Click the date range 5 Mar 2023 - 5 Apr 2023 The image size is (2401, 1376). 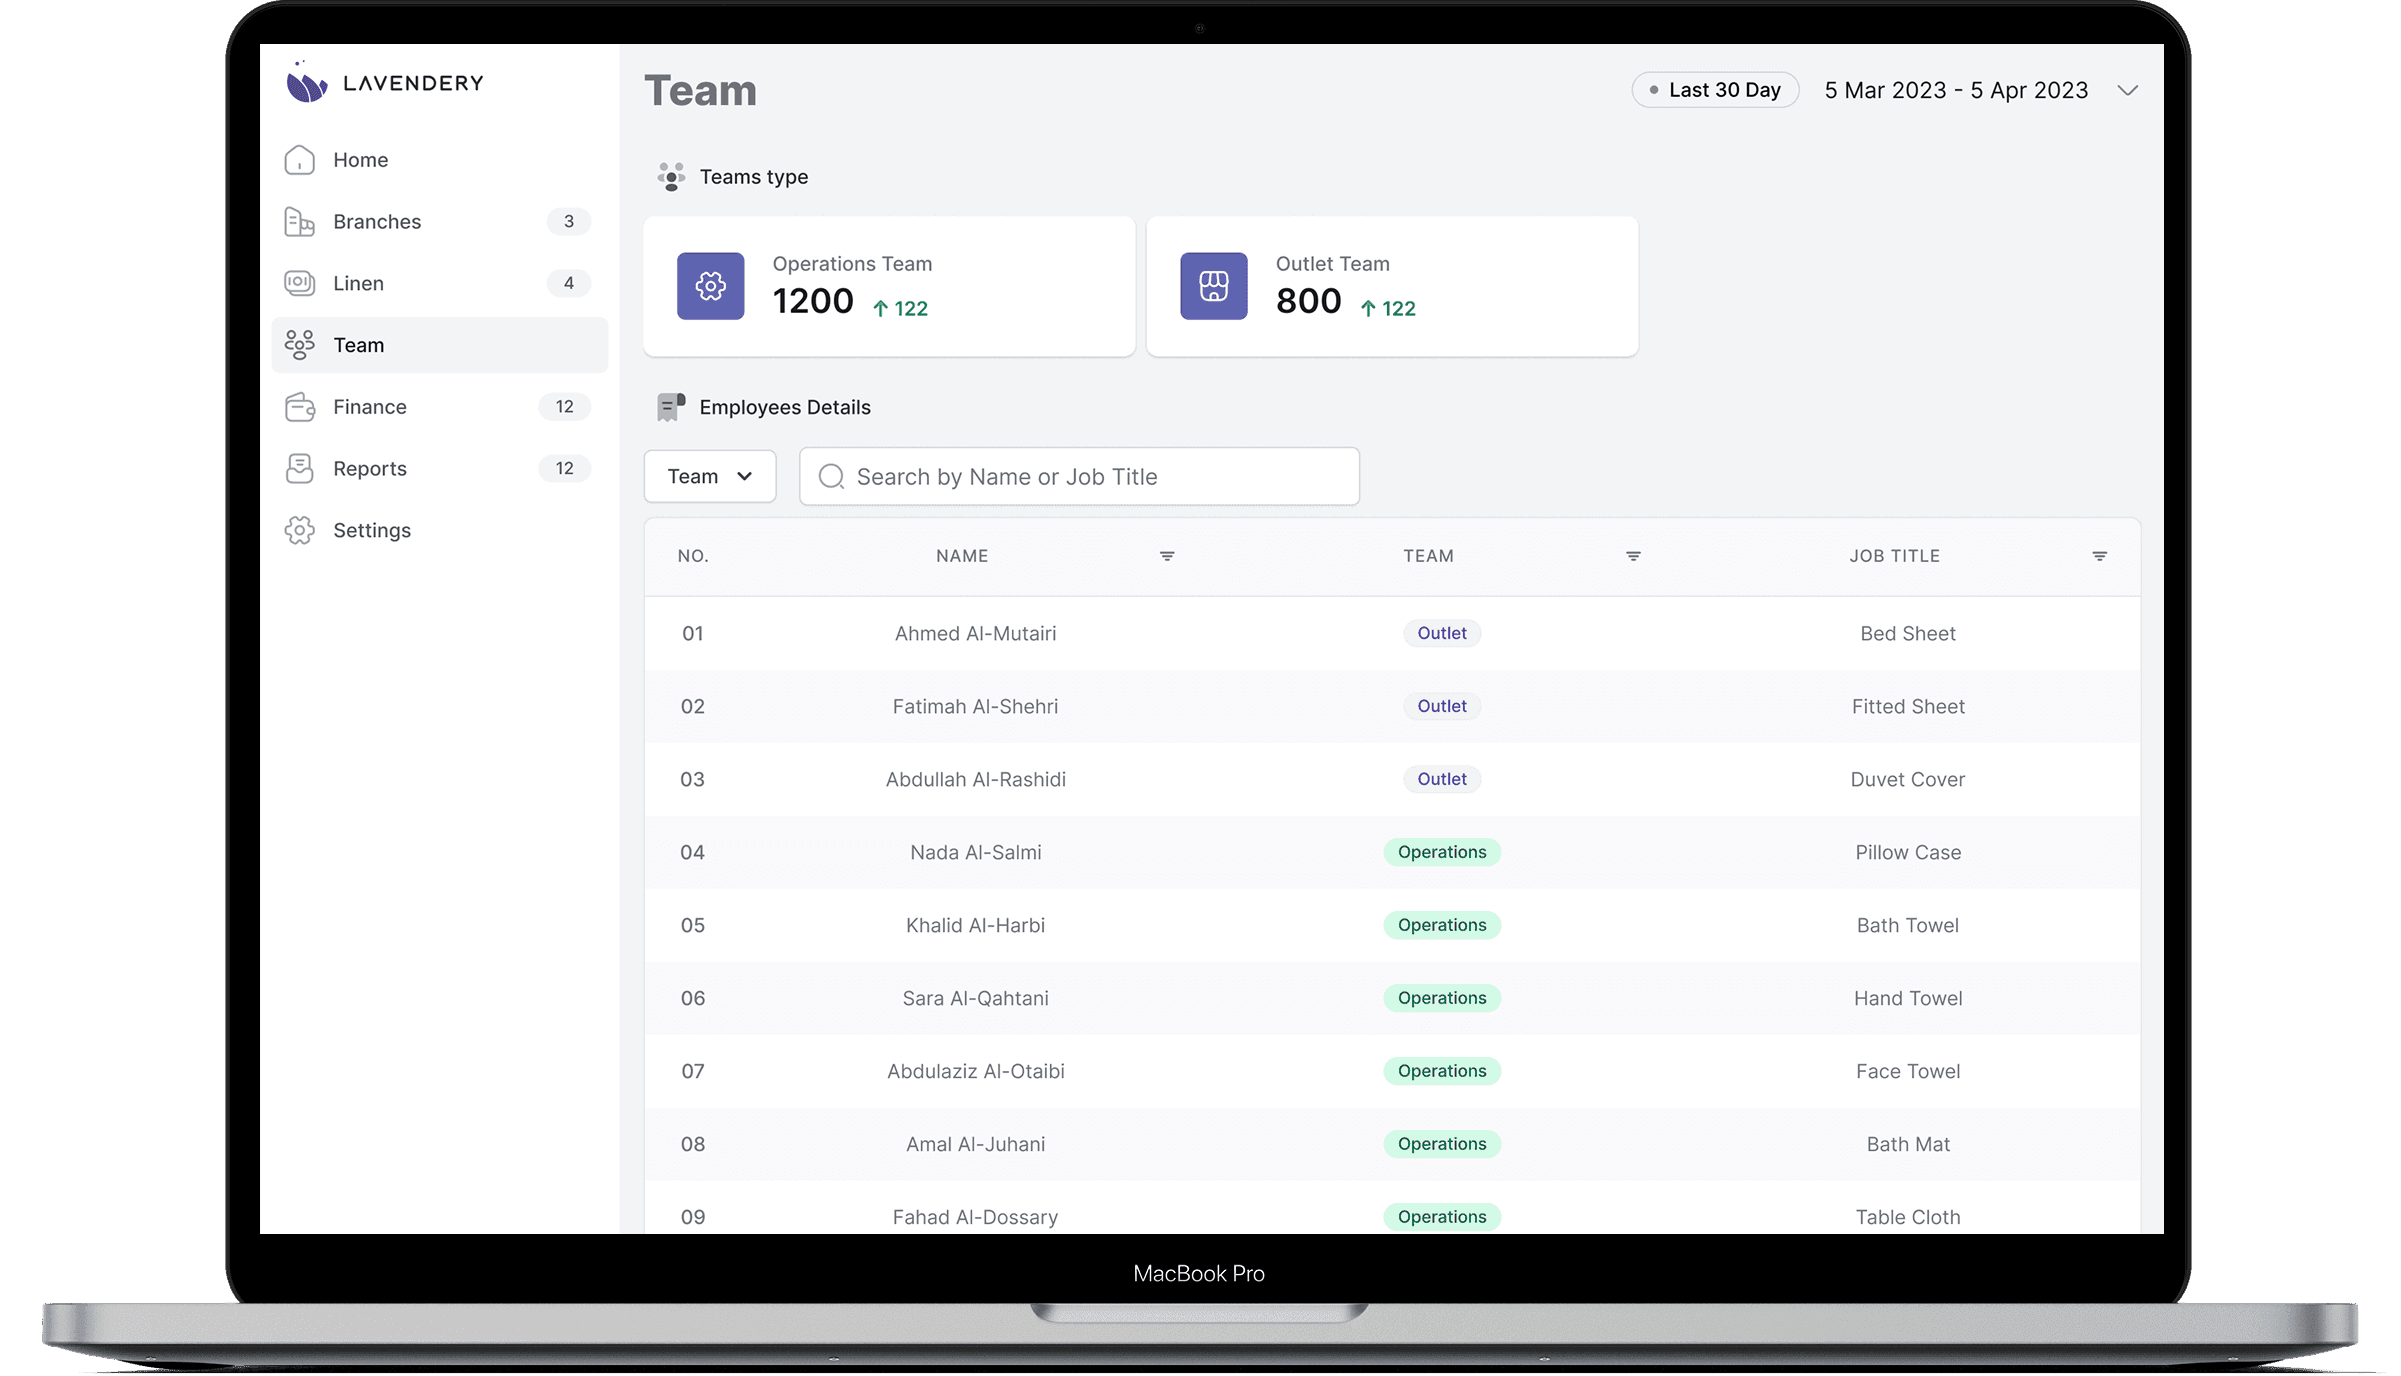1955,91
